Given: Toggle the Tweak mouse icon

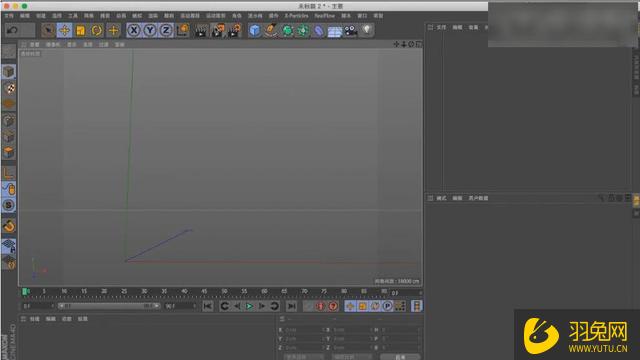Looking at the screenshot, I should (x=9, y=189).
